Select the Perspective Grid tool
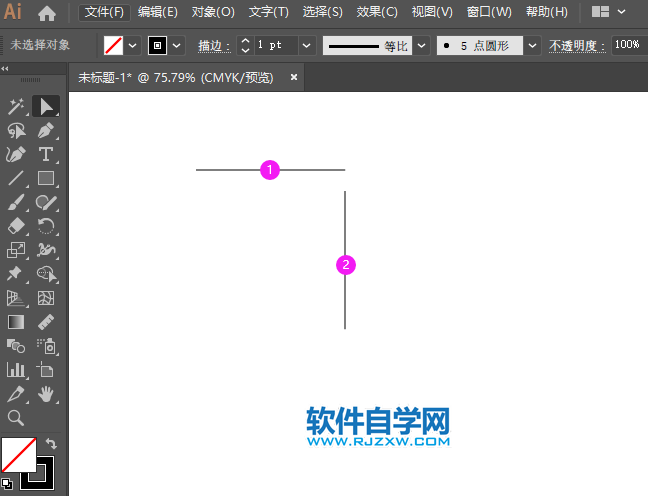Image resolution: width=648 pixels, height=496 pixels. coord(16,298)
